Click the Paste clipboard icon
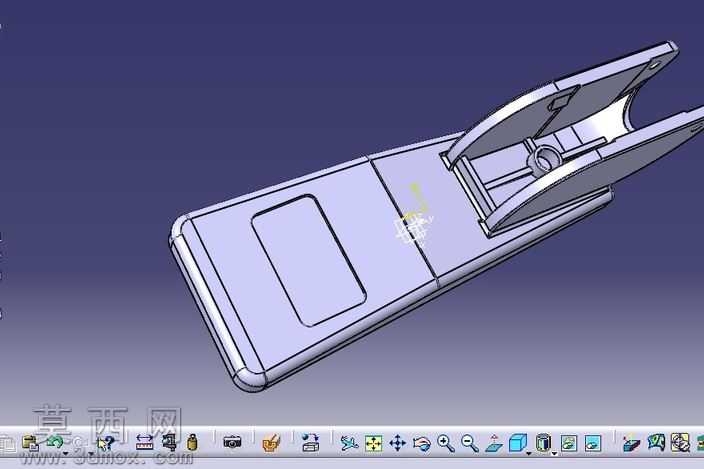The image size is (704, 469). coord(31,443)
